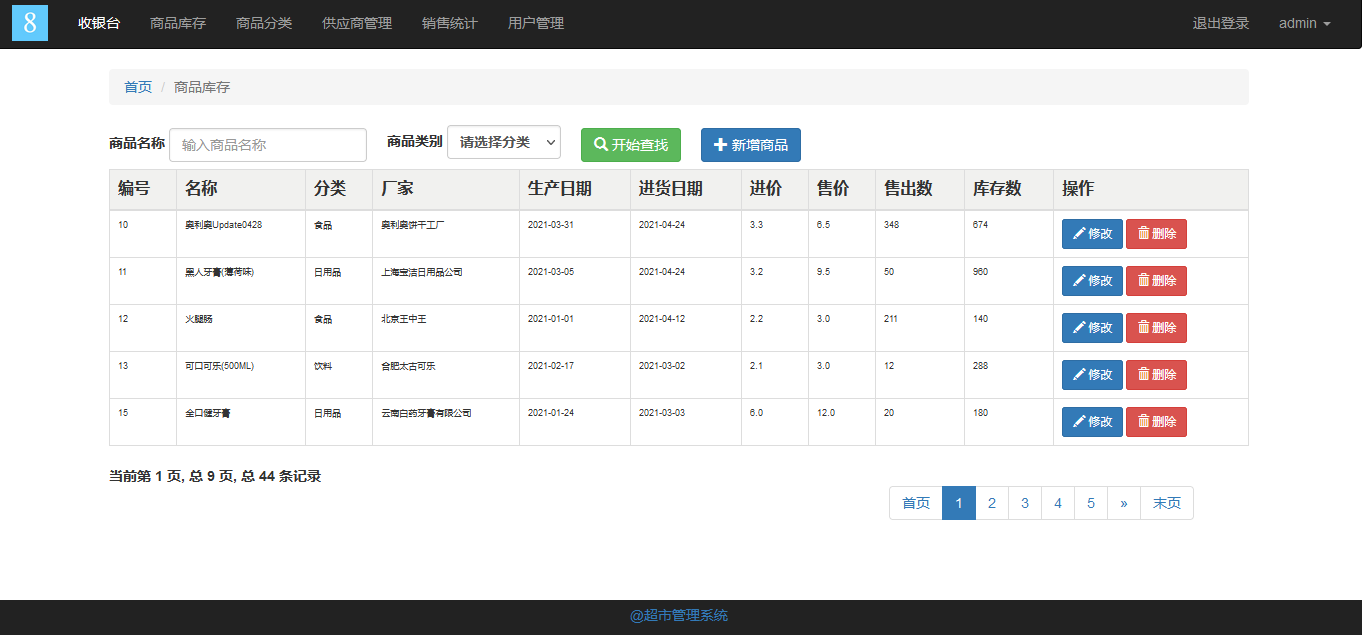
Task: Edit product 奥利奥Update0428 via 修改
Action: click(x=1092, y=234)
